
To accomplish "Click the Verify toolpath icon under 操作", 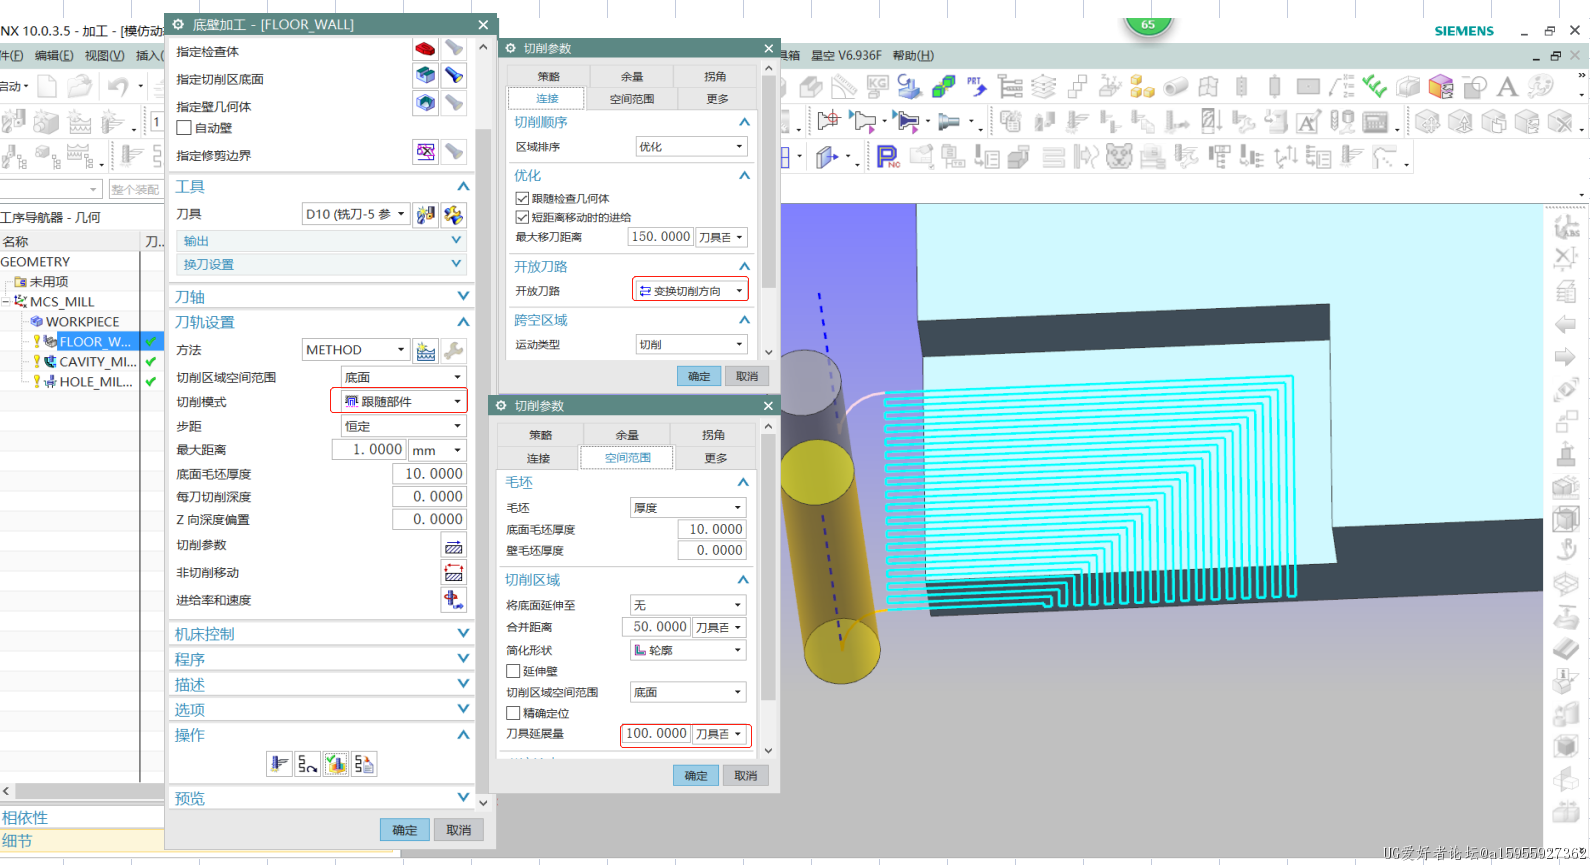I will tap(336, 764).
